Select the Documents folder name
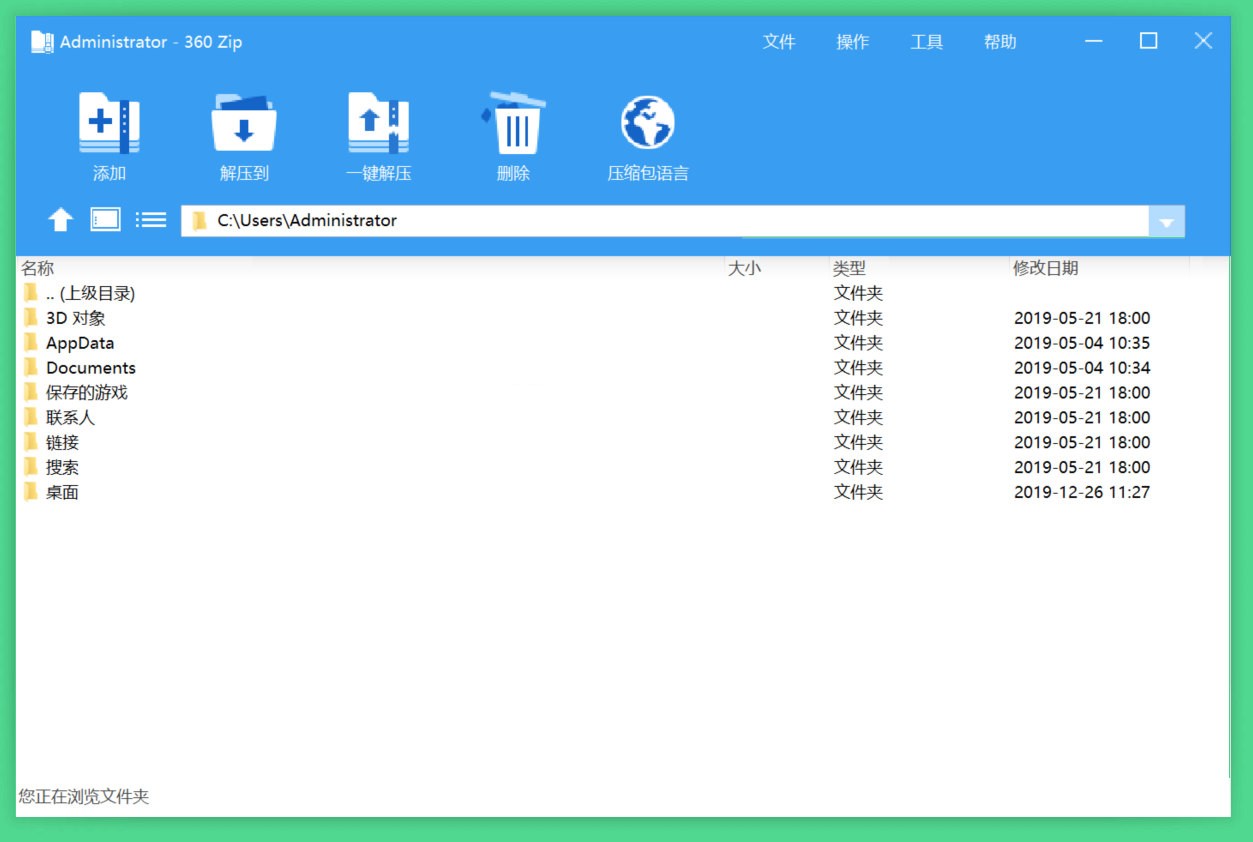The width and height of the screenshot is (1253, 842). pos(91,368)
